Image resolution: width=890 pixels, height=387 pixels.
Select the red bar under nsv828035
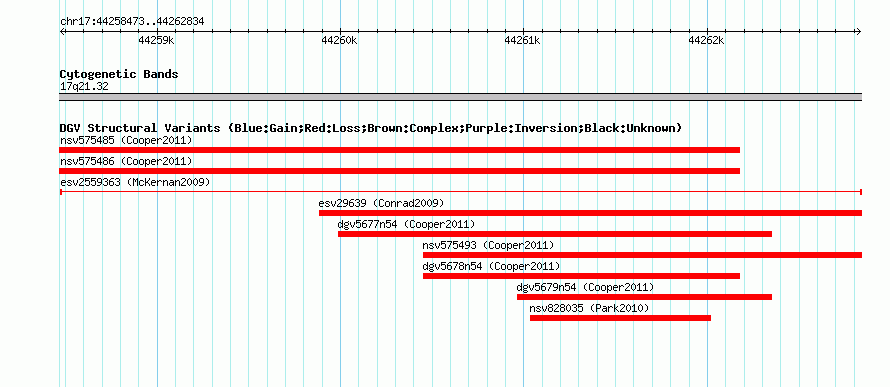tap(620, 318)
